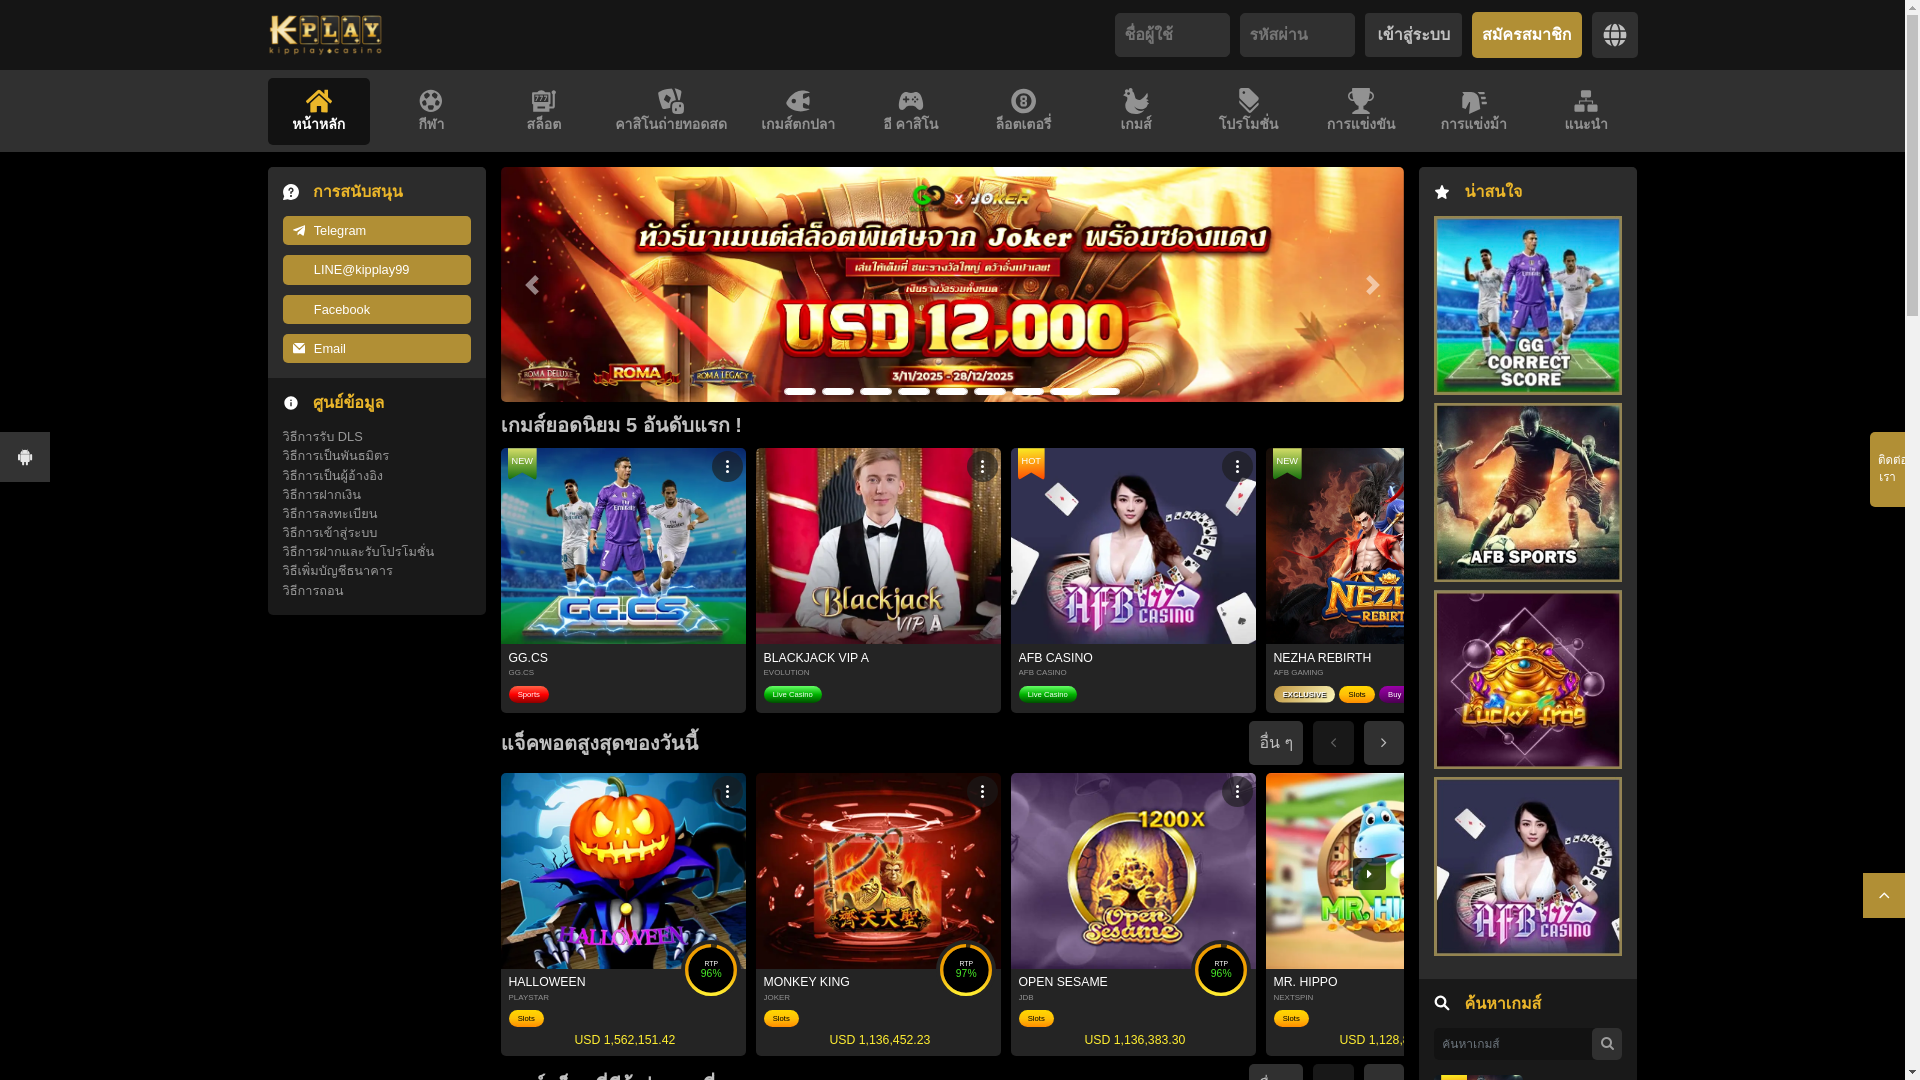Screen dimensions: 1920x1080
Task: Go to the next banner slide
Action: coord(1372,285)
